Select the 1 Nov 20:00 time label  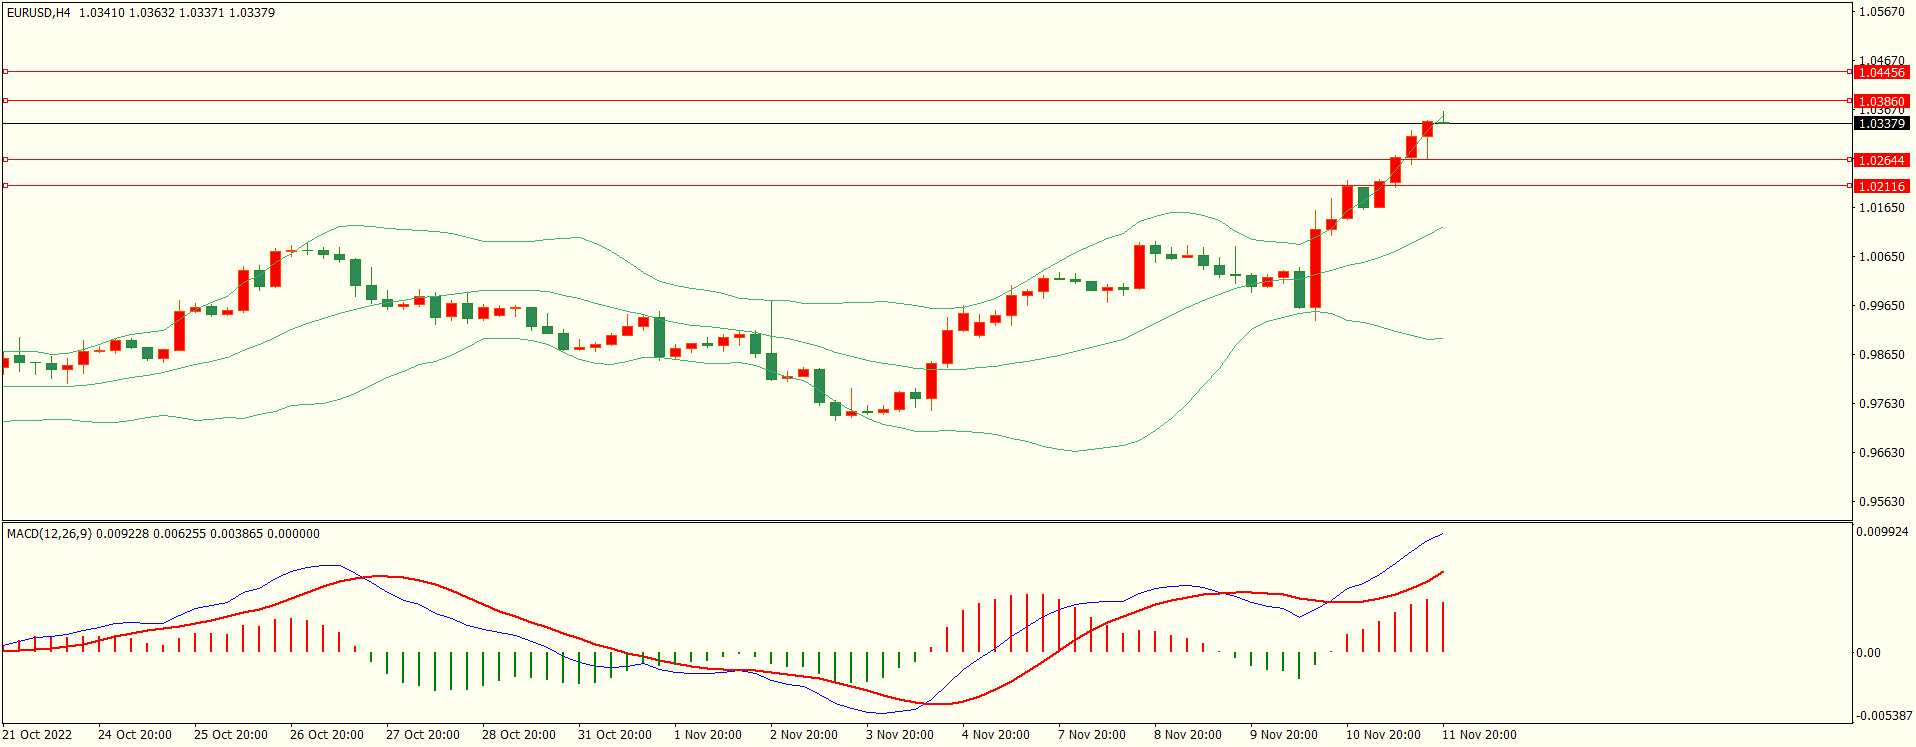point(708,735)
